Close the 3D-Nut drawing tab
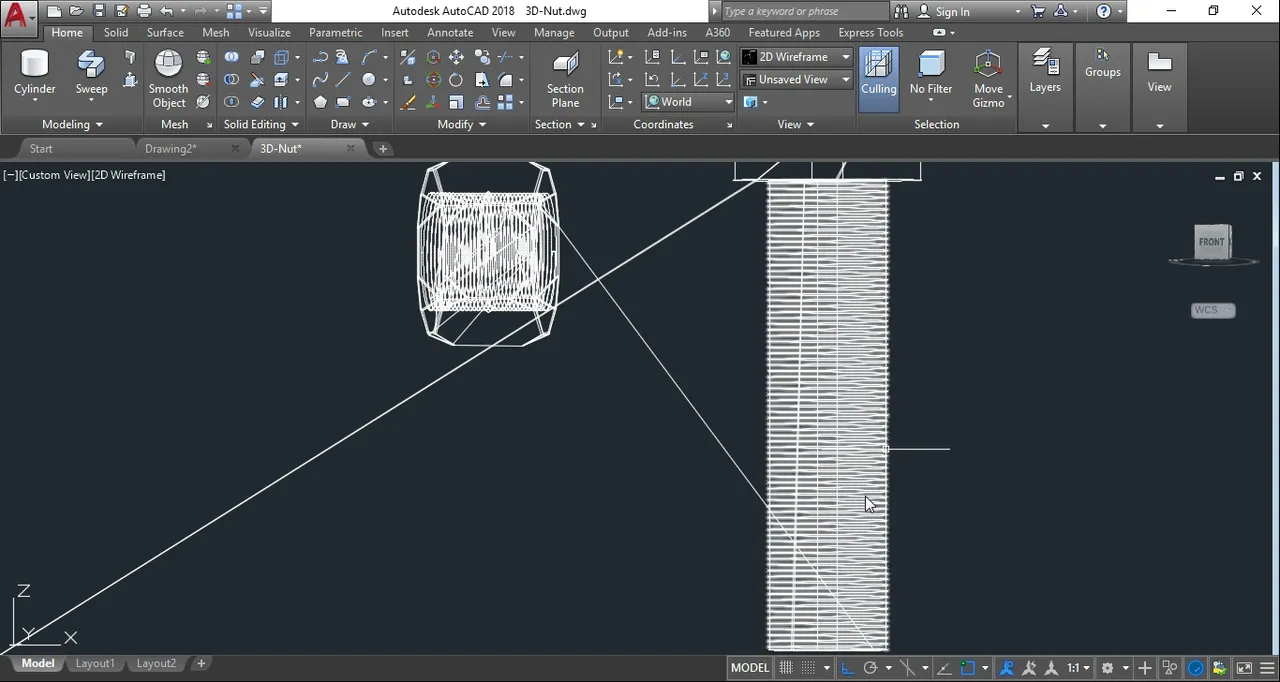 pyautogui.click(x=351, y=148)
